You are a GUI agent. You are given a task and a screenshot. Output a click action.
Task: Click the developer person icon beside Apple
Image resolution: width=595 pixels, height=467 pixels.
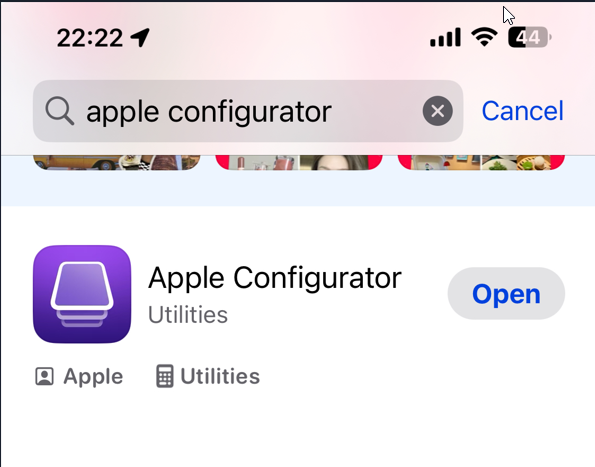coord(44,376)
